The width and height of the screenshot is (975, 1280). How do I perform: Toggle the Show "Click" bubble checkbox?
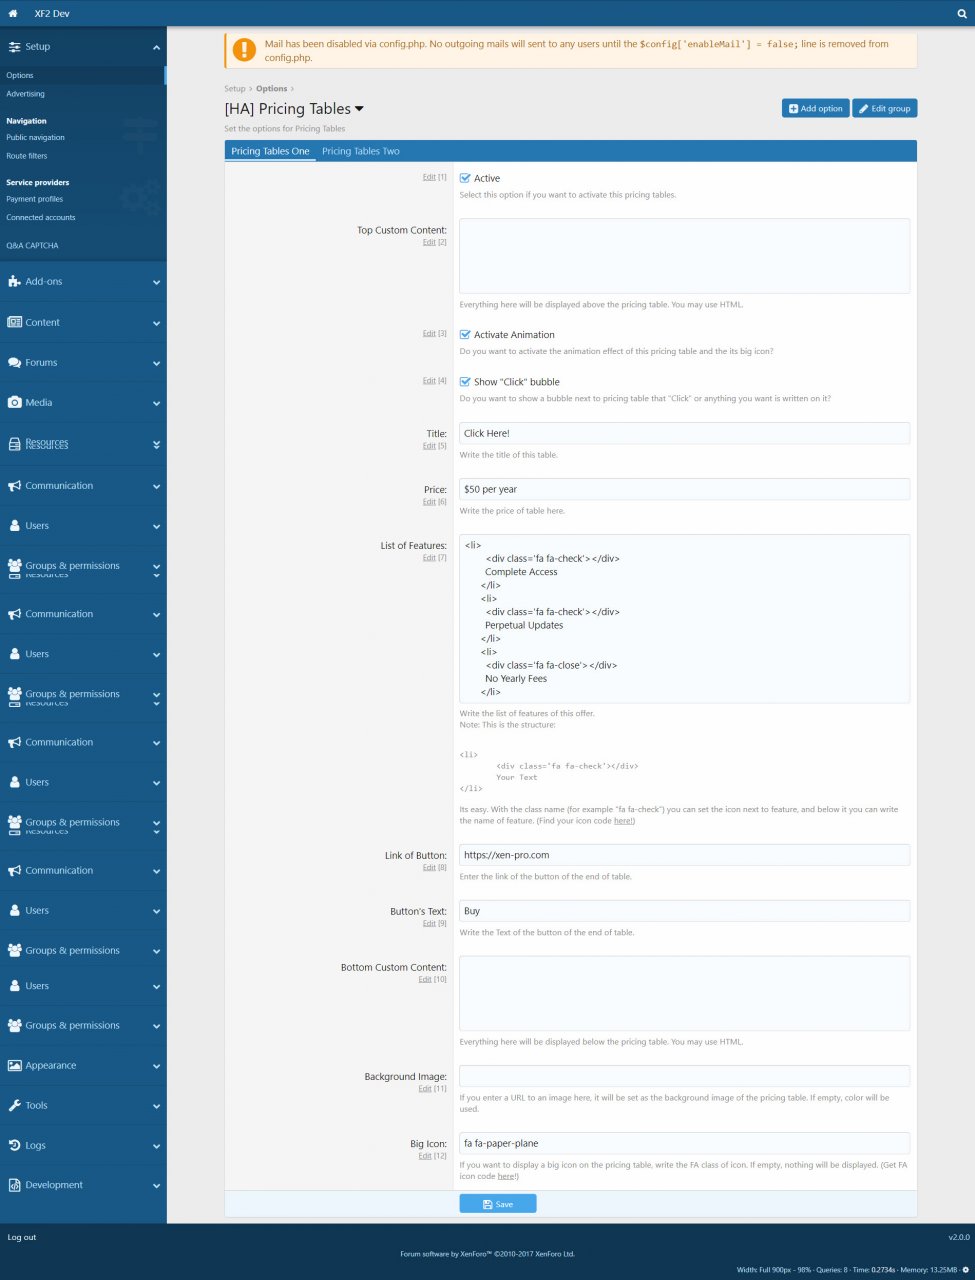point(465,382)
